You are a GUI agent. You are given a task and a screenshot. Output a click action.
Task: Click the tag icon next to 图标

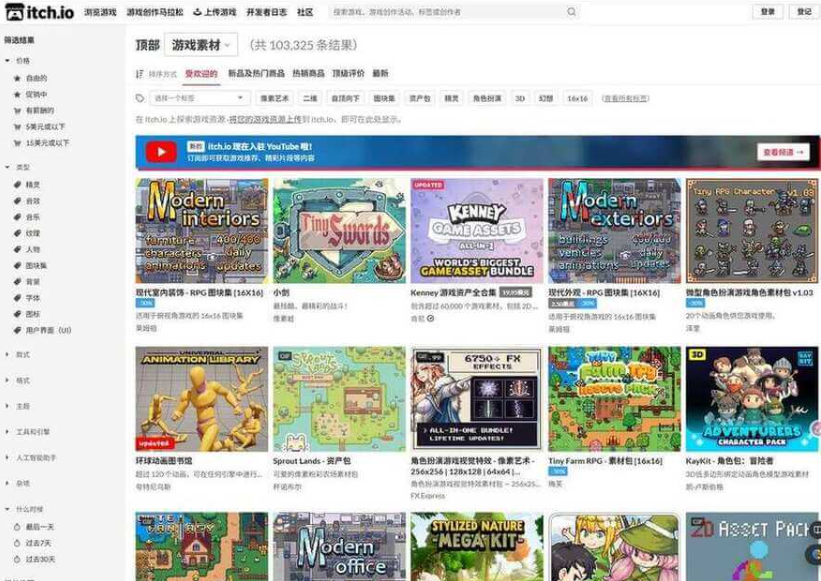click(x=17, y=314)
